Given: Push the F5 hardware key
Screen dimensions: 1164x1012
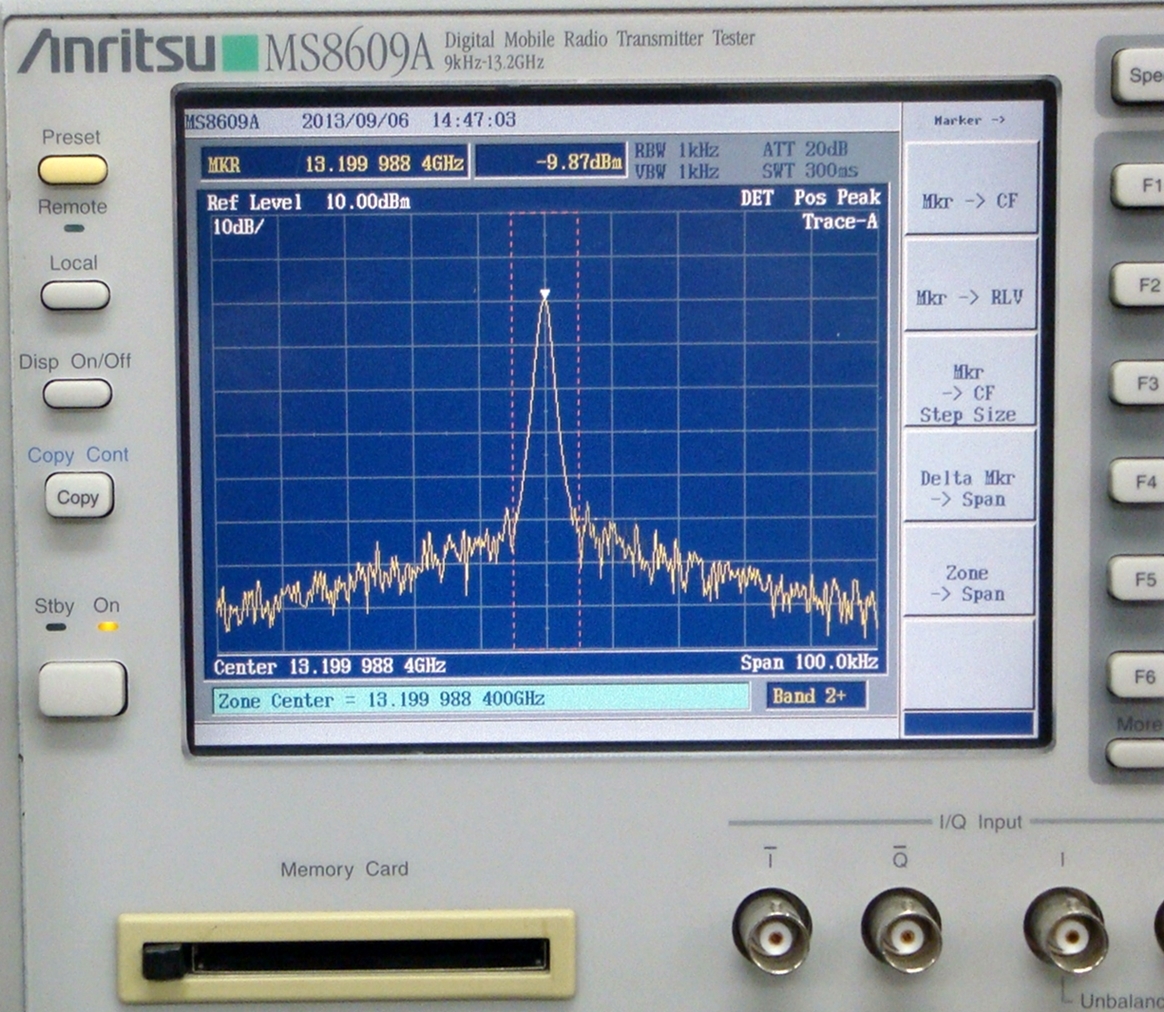Looking at the screenshot, I should 1137,578.
